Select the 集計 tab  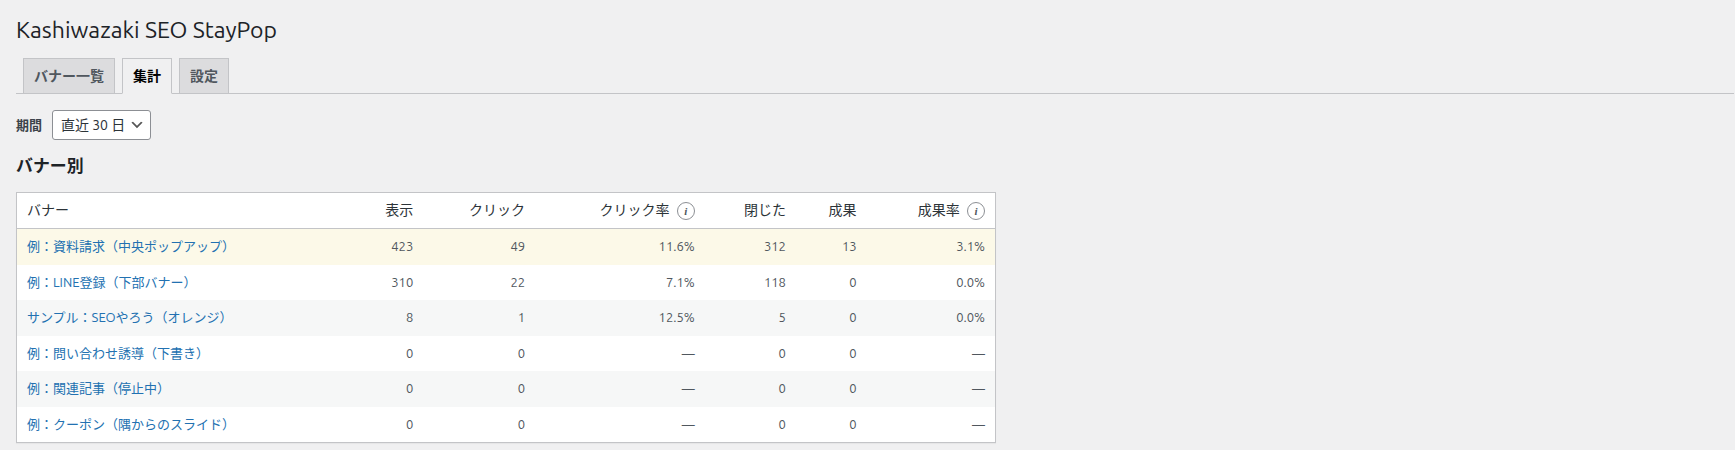(147, 76)
